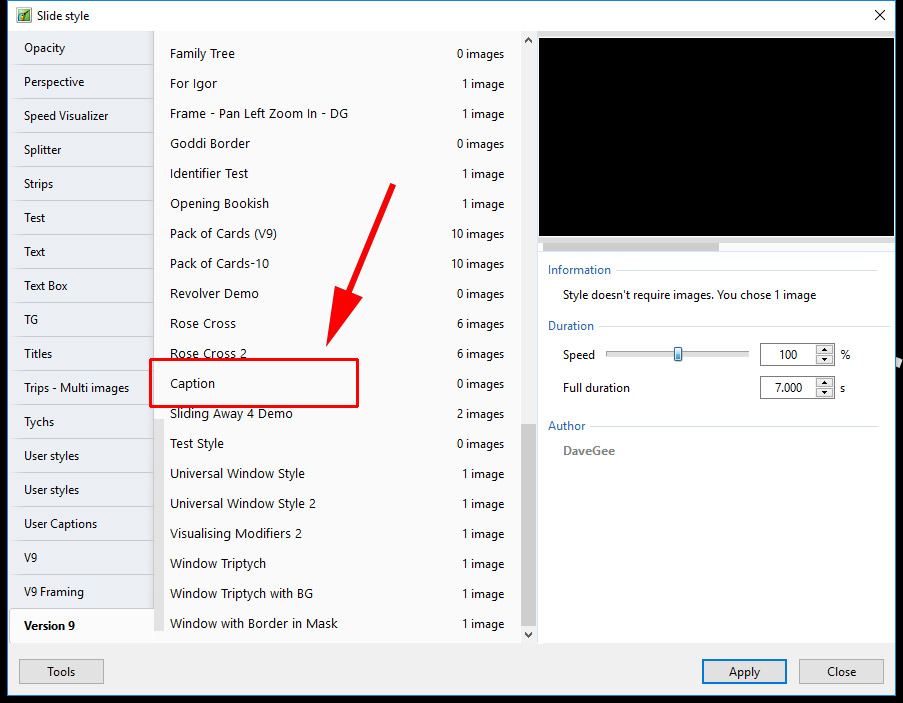The image size is (903, 703).
Task: Pick the Identifier Test style
Action: click(x=337, y=173)
